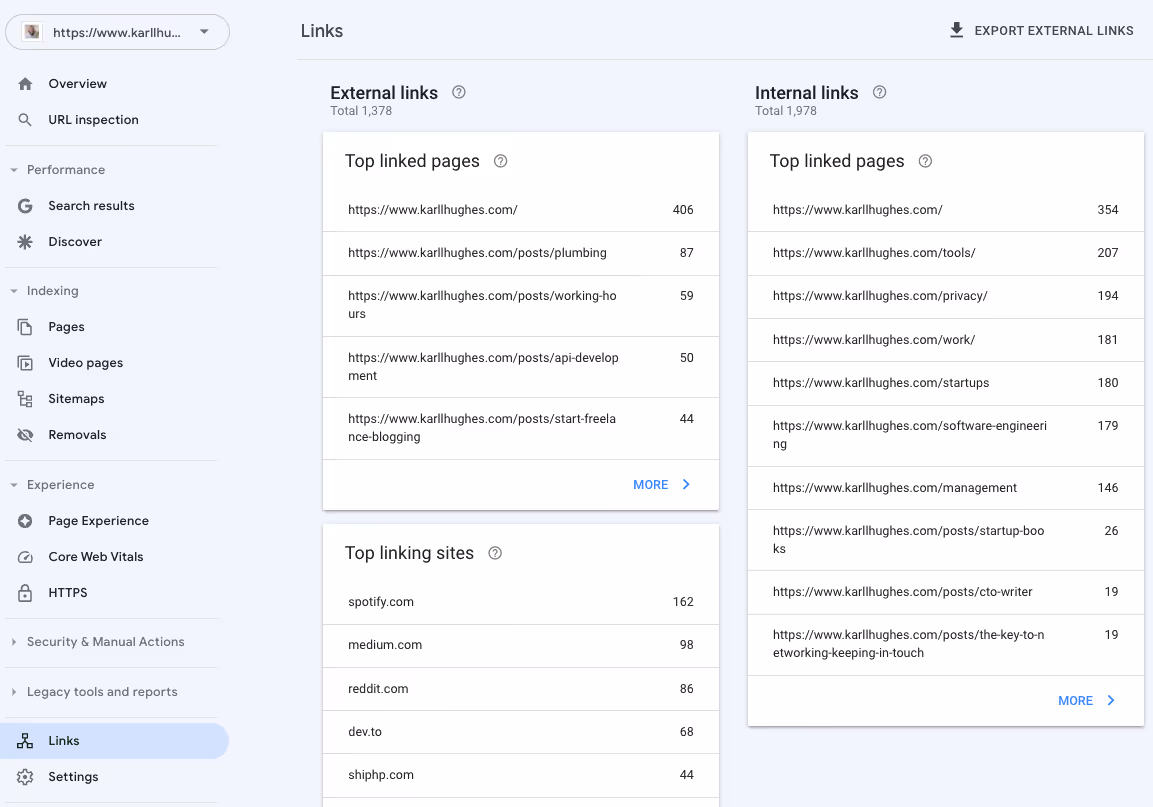Open the Sitemaps page
The width and height of the screenshot is (1153, 807).
click(x=115, y=399)
